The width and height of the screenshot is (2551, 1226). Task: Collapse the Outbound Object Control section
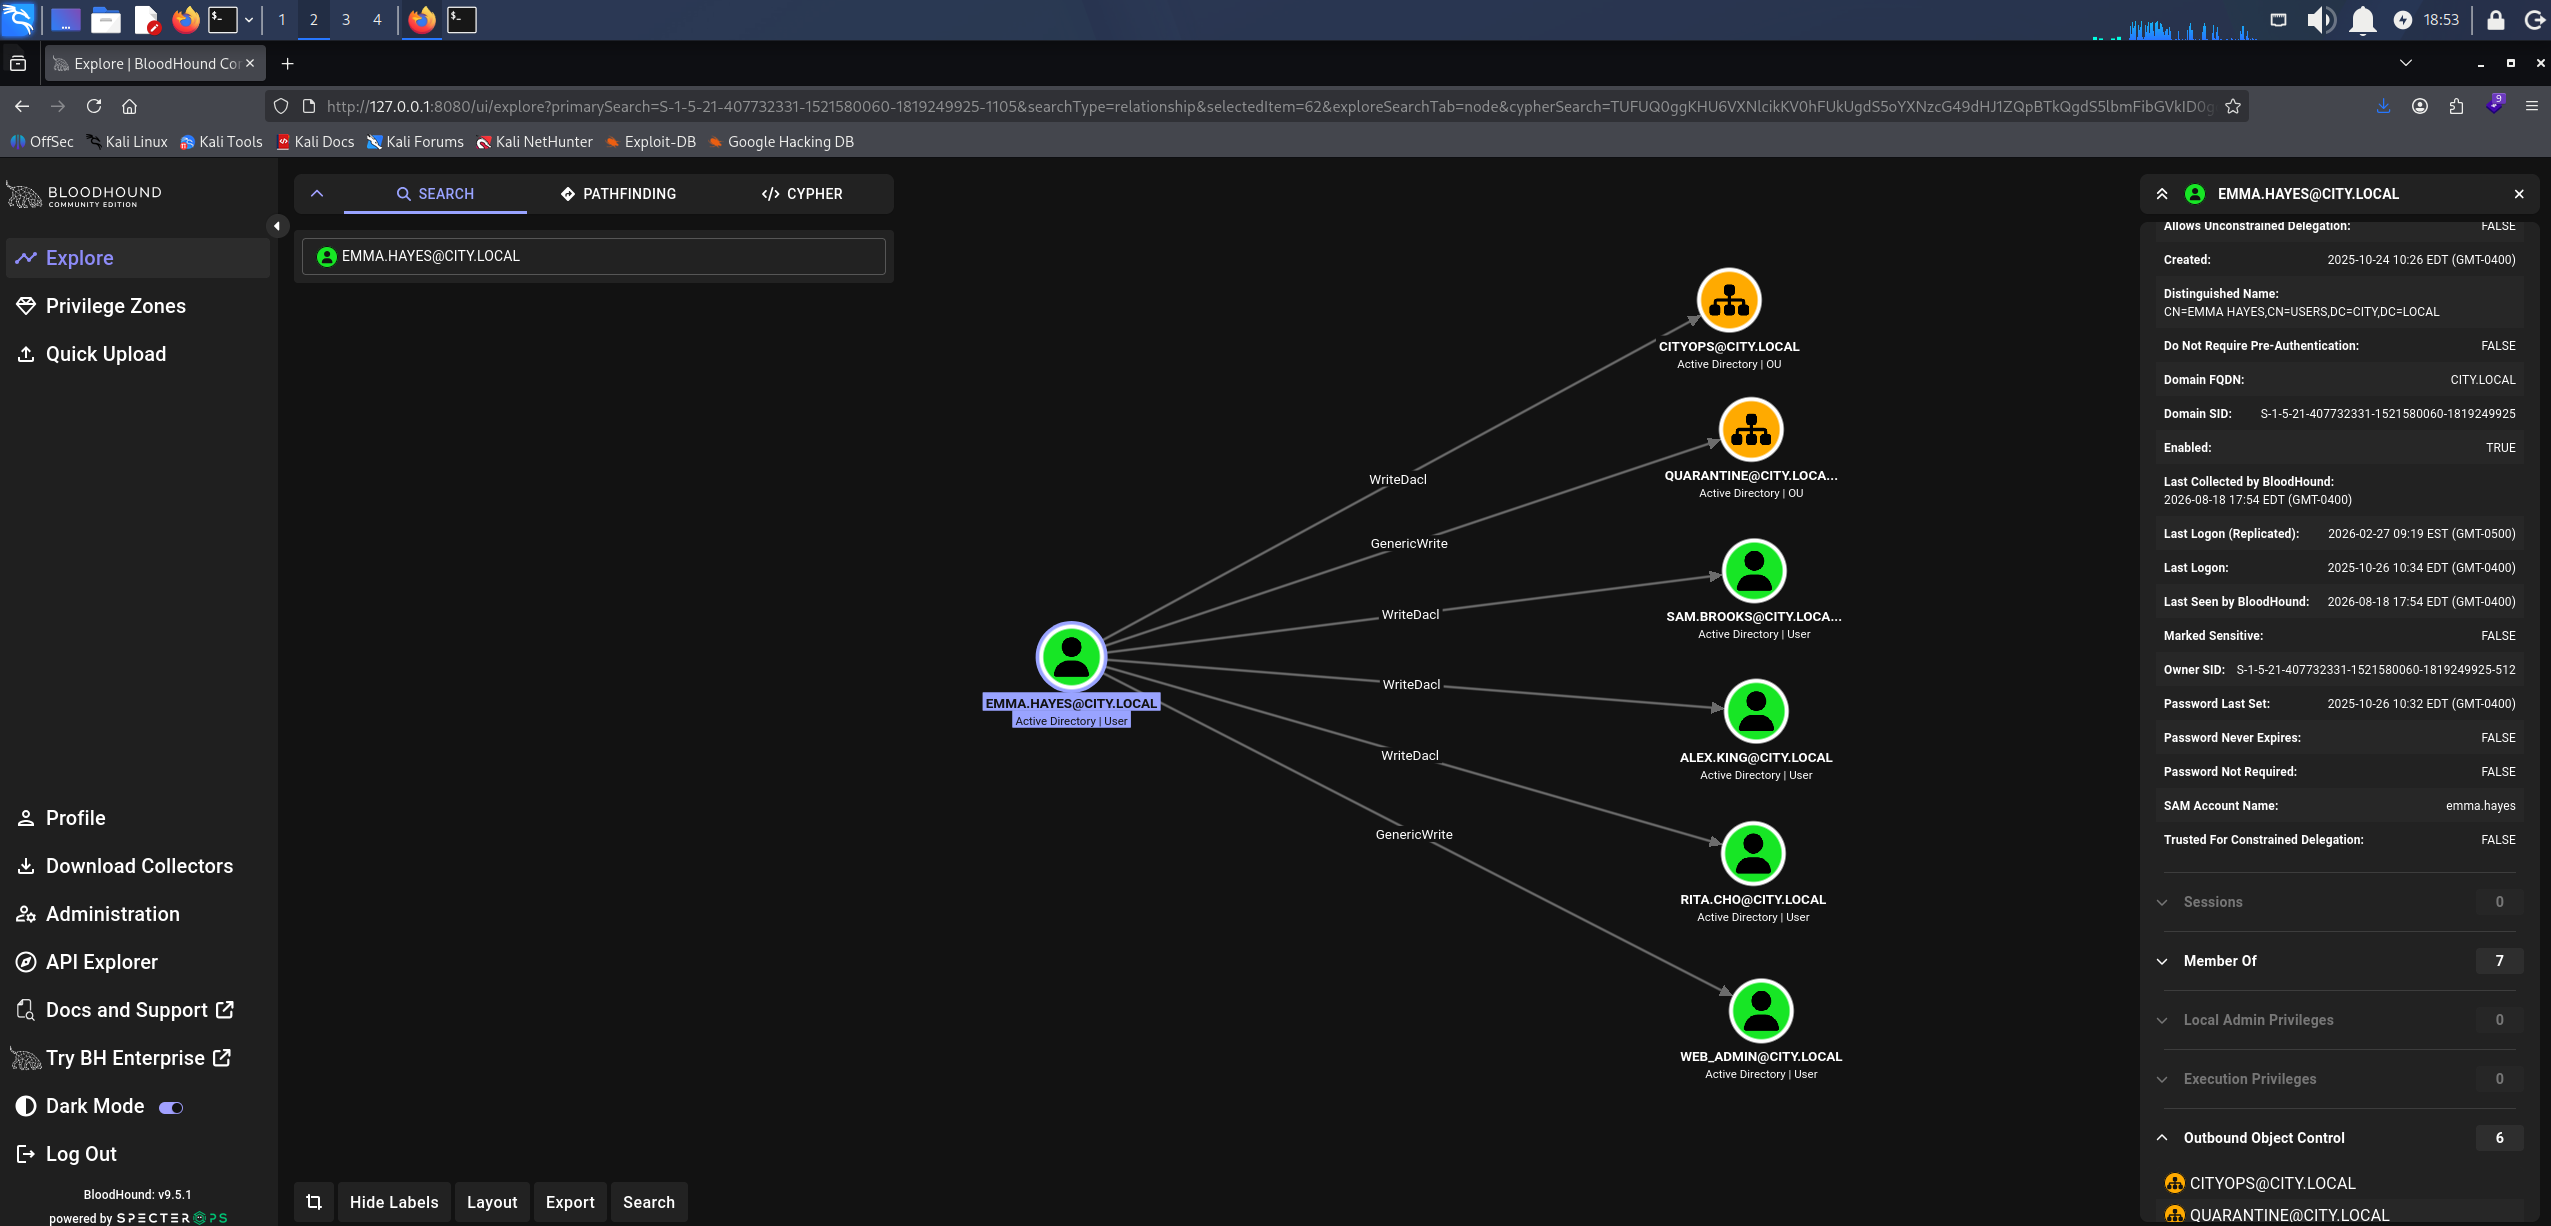(x=2339, y=1138)
